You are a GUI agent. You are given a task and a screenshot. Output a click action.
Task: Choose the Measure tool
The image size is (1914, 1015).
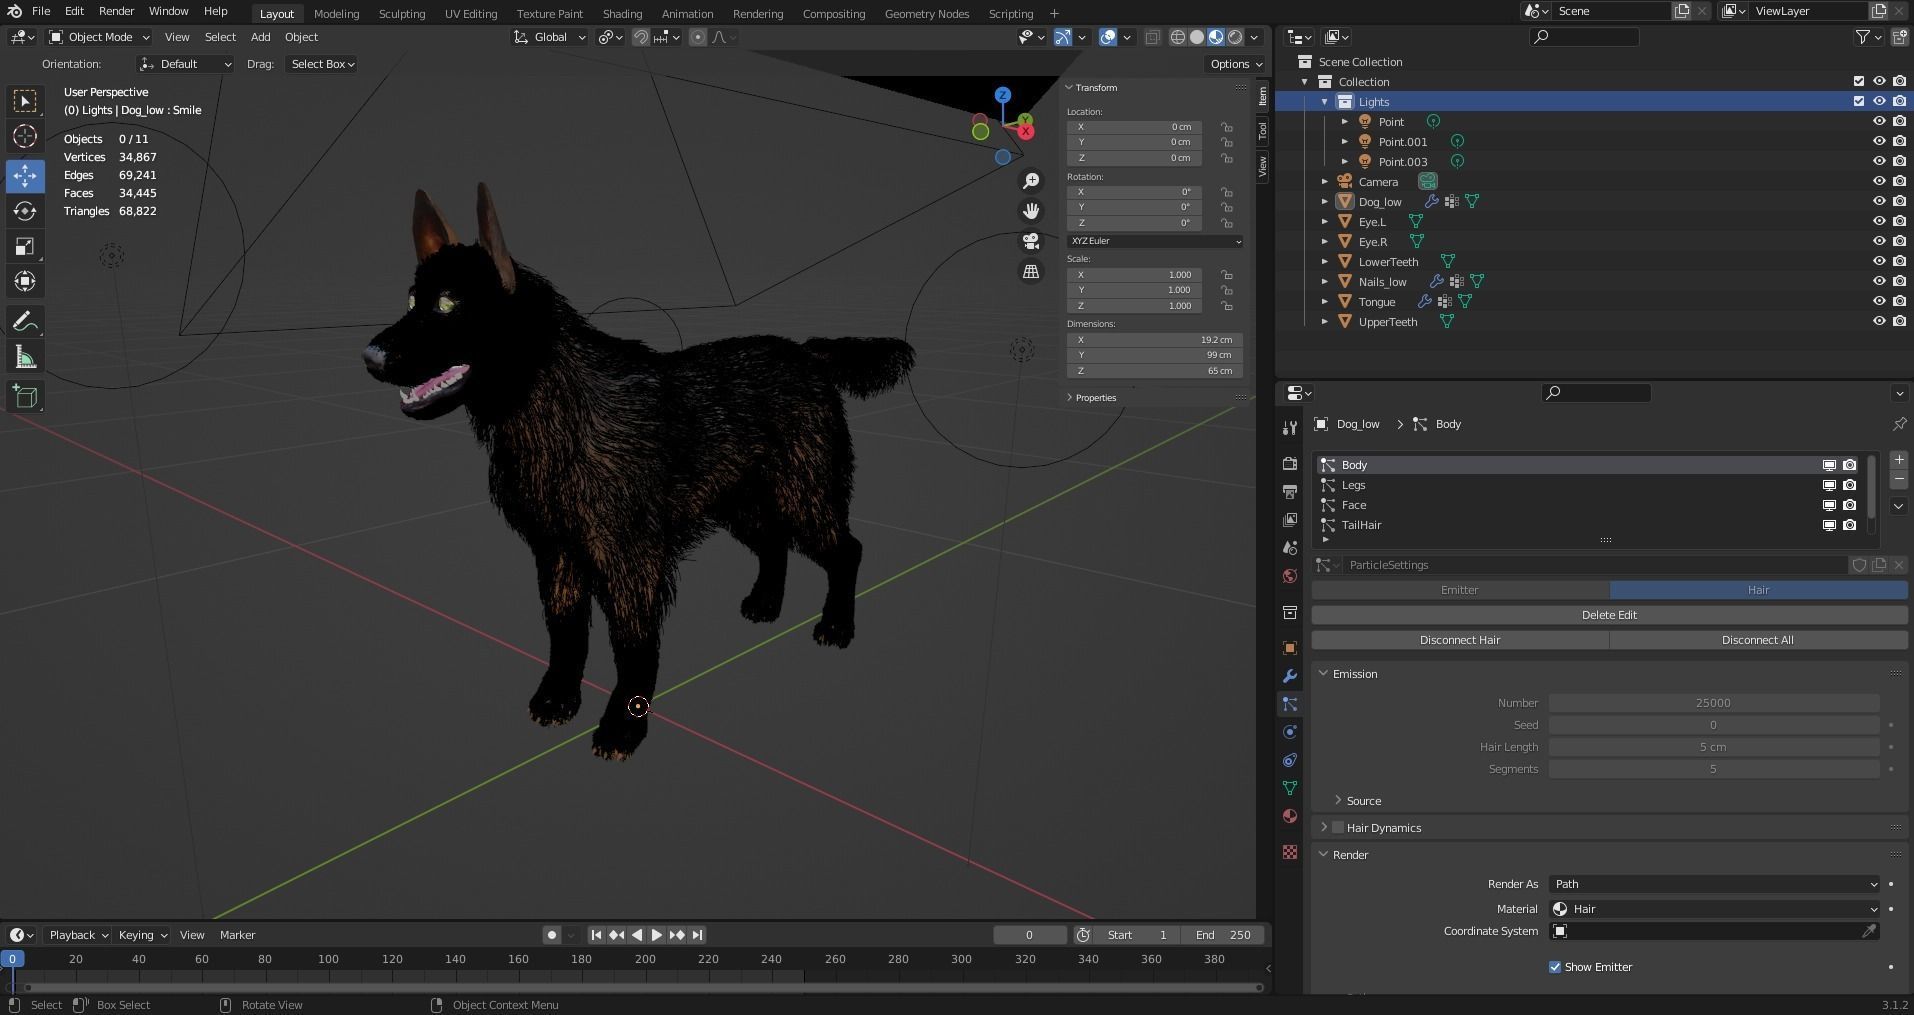25,358
